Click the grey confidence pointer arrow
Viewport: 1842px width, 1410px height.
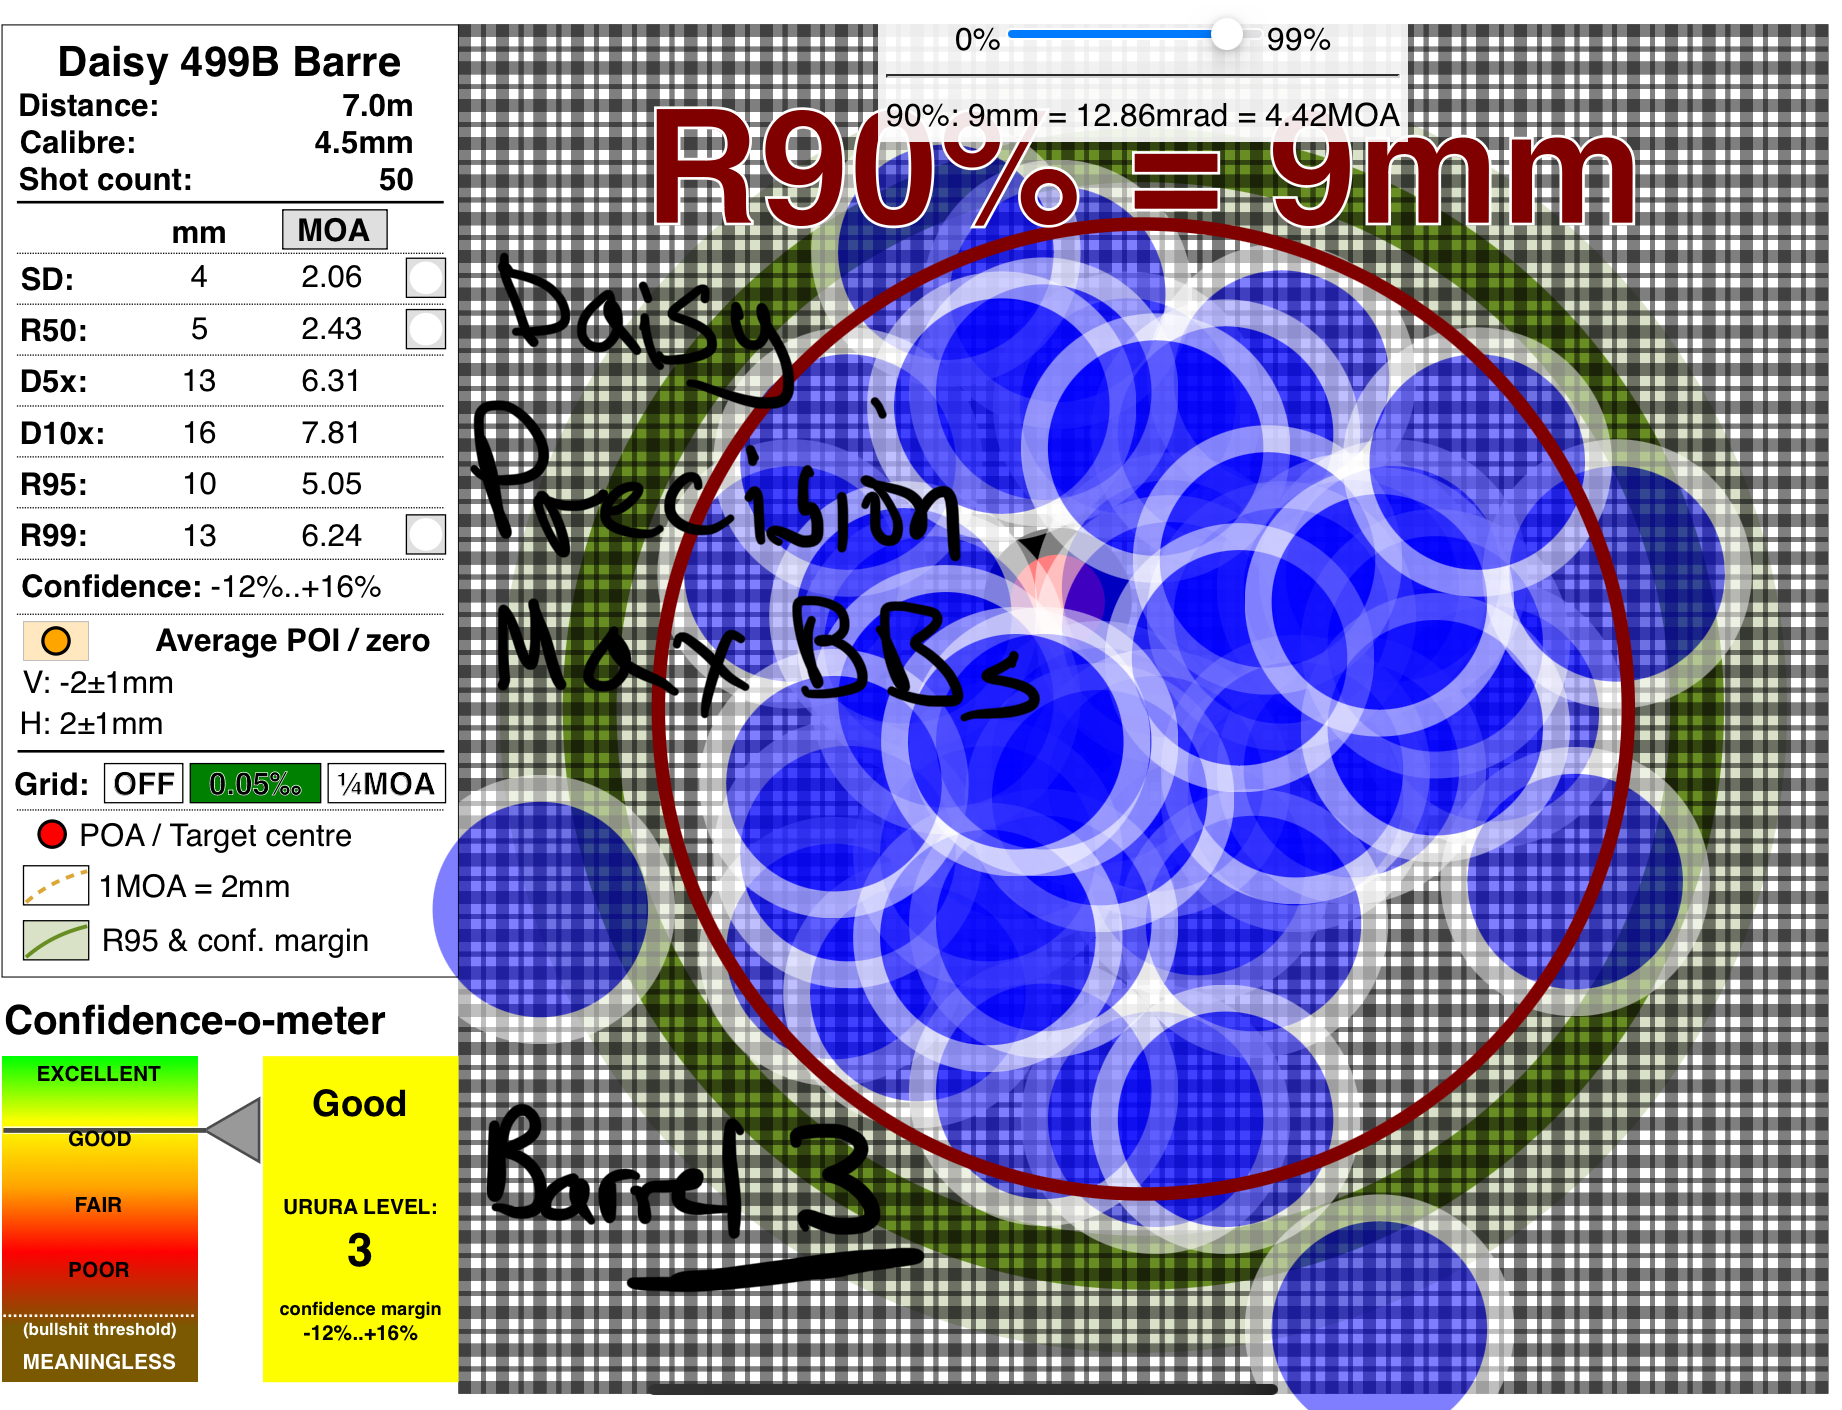click(x=235, y=1130)
